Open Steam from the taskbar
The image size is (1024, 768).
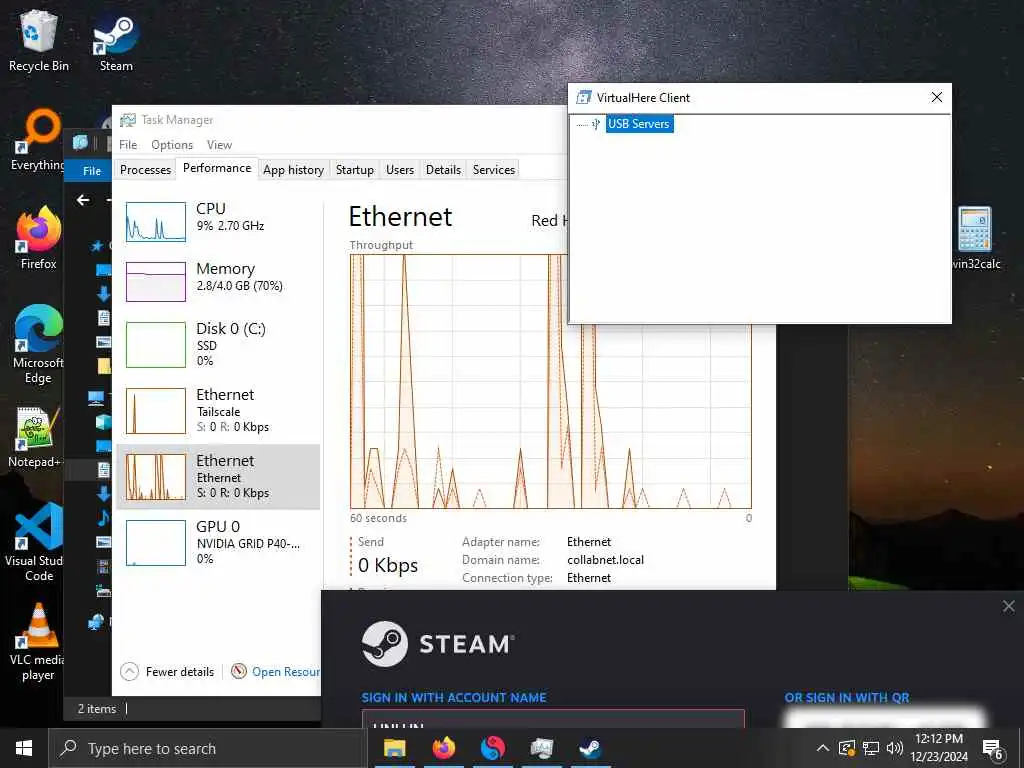click(590, 748)
